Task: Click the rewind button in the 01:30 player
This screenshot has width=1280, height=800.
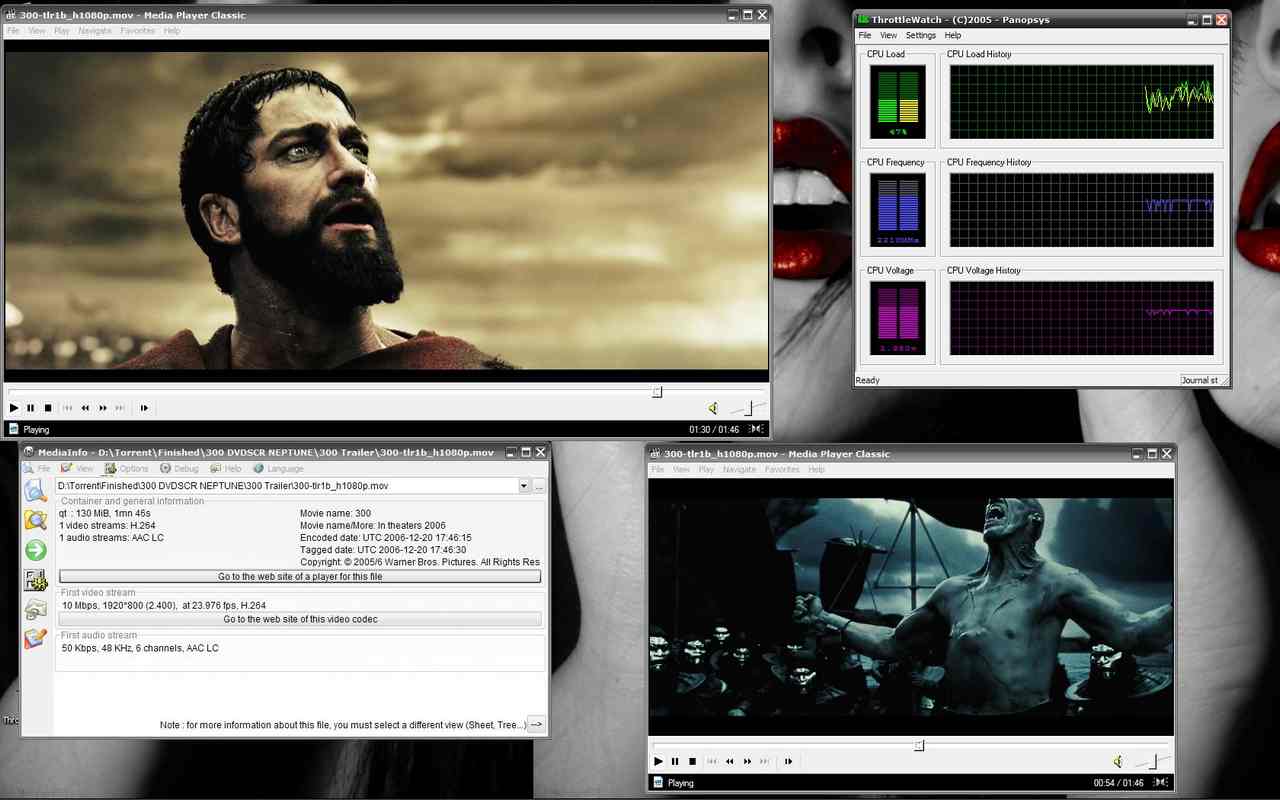Action: coord(86,408)
